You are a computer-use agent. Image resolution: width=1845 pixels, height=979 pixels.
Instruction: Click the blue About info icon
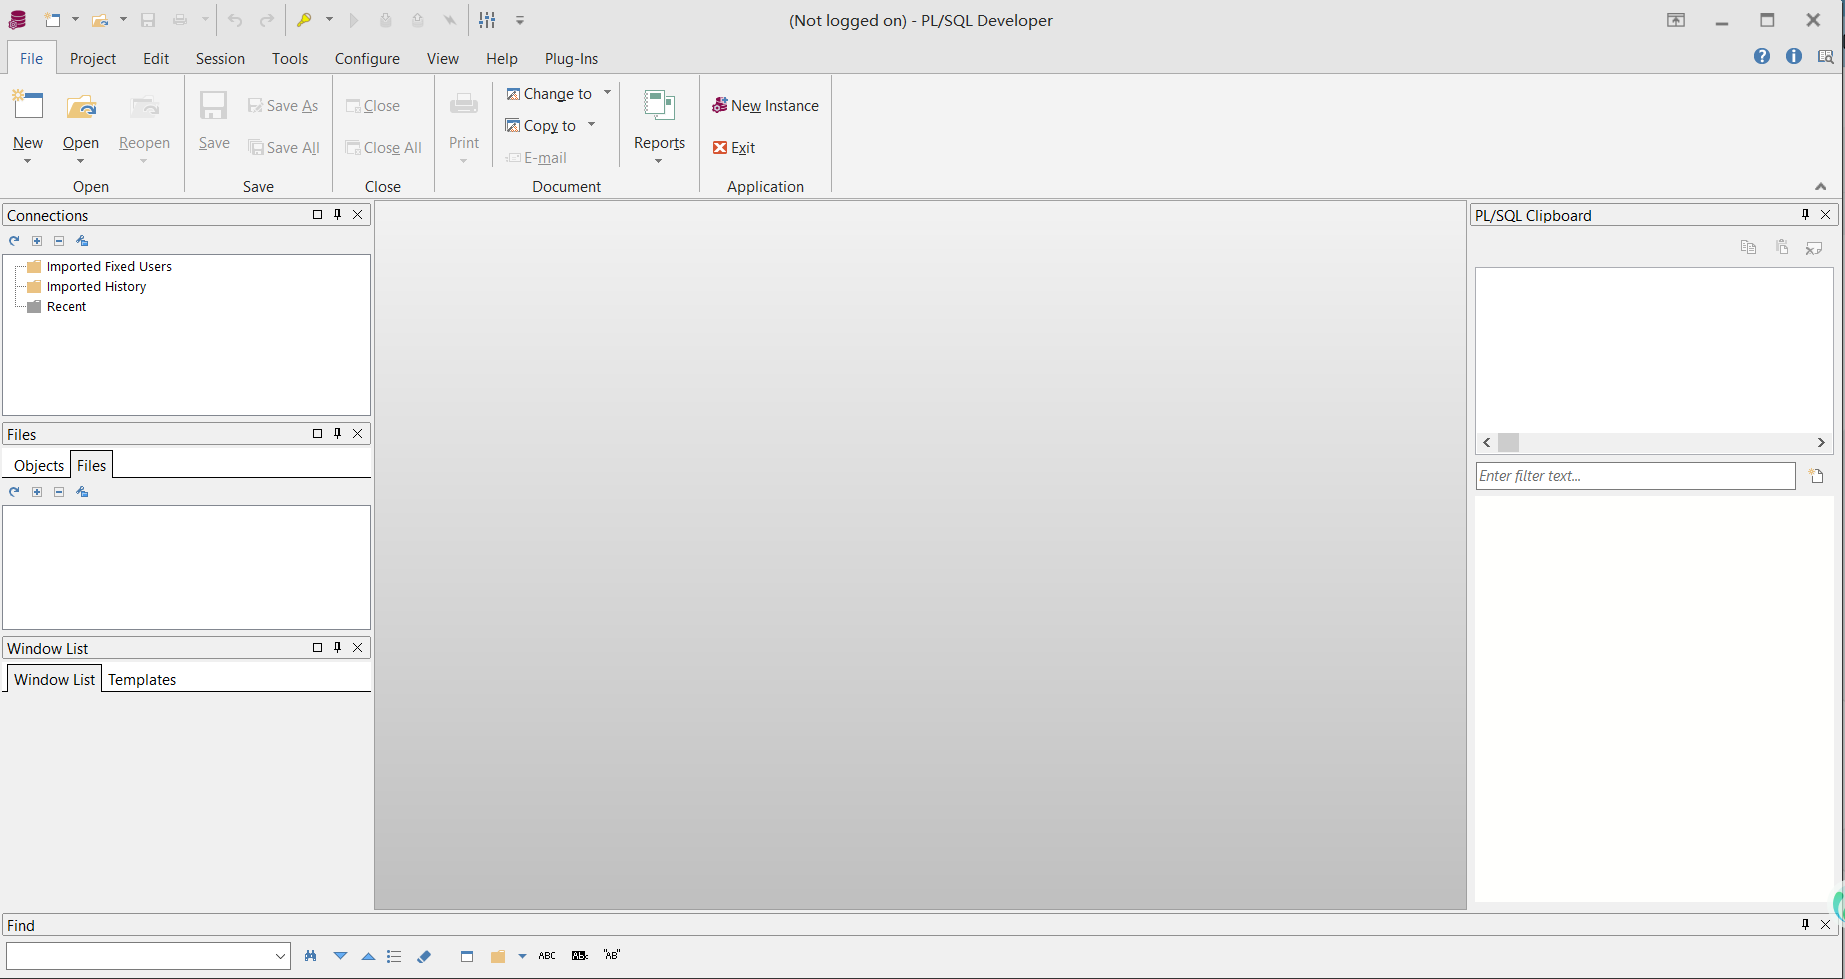(1794, 56)
